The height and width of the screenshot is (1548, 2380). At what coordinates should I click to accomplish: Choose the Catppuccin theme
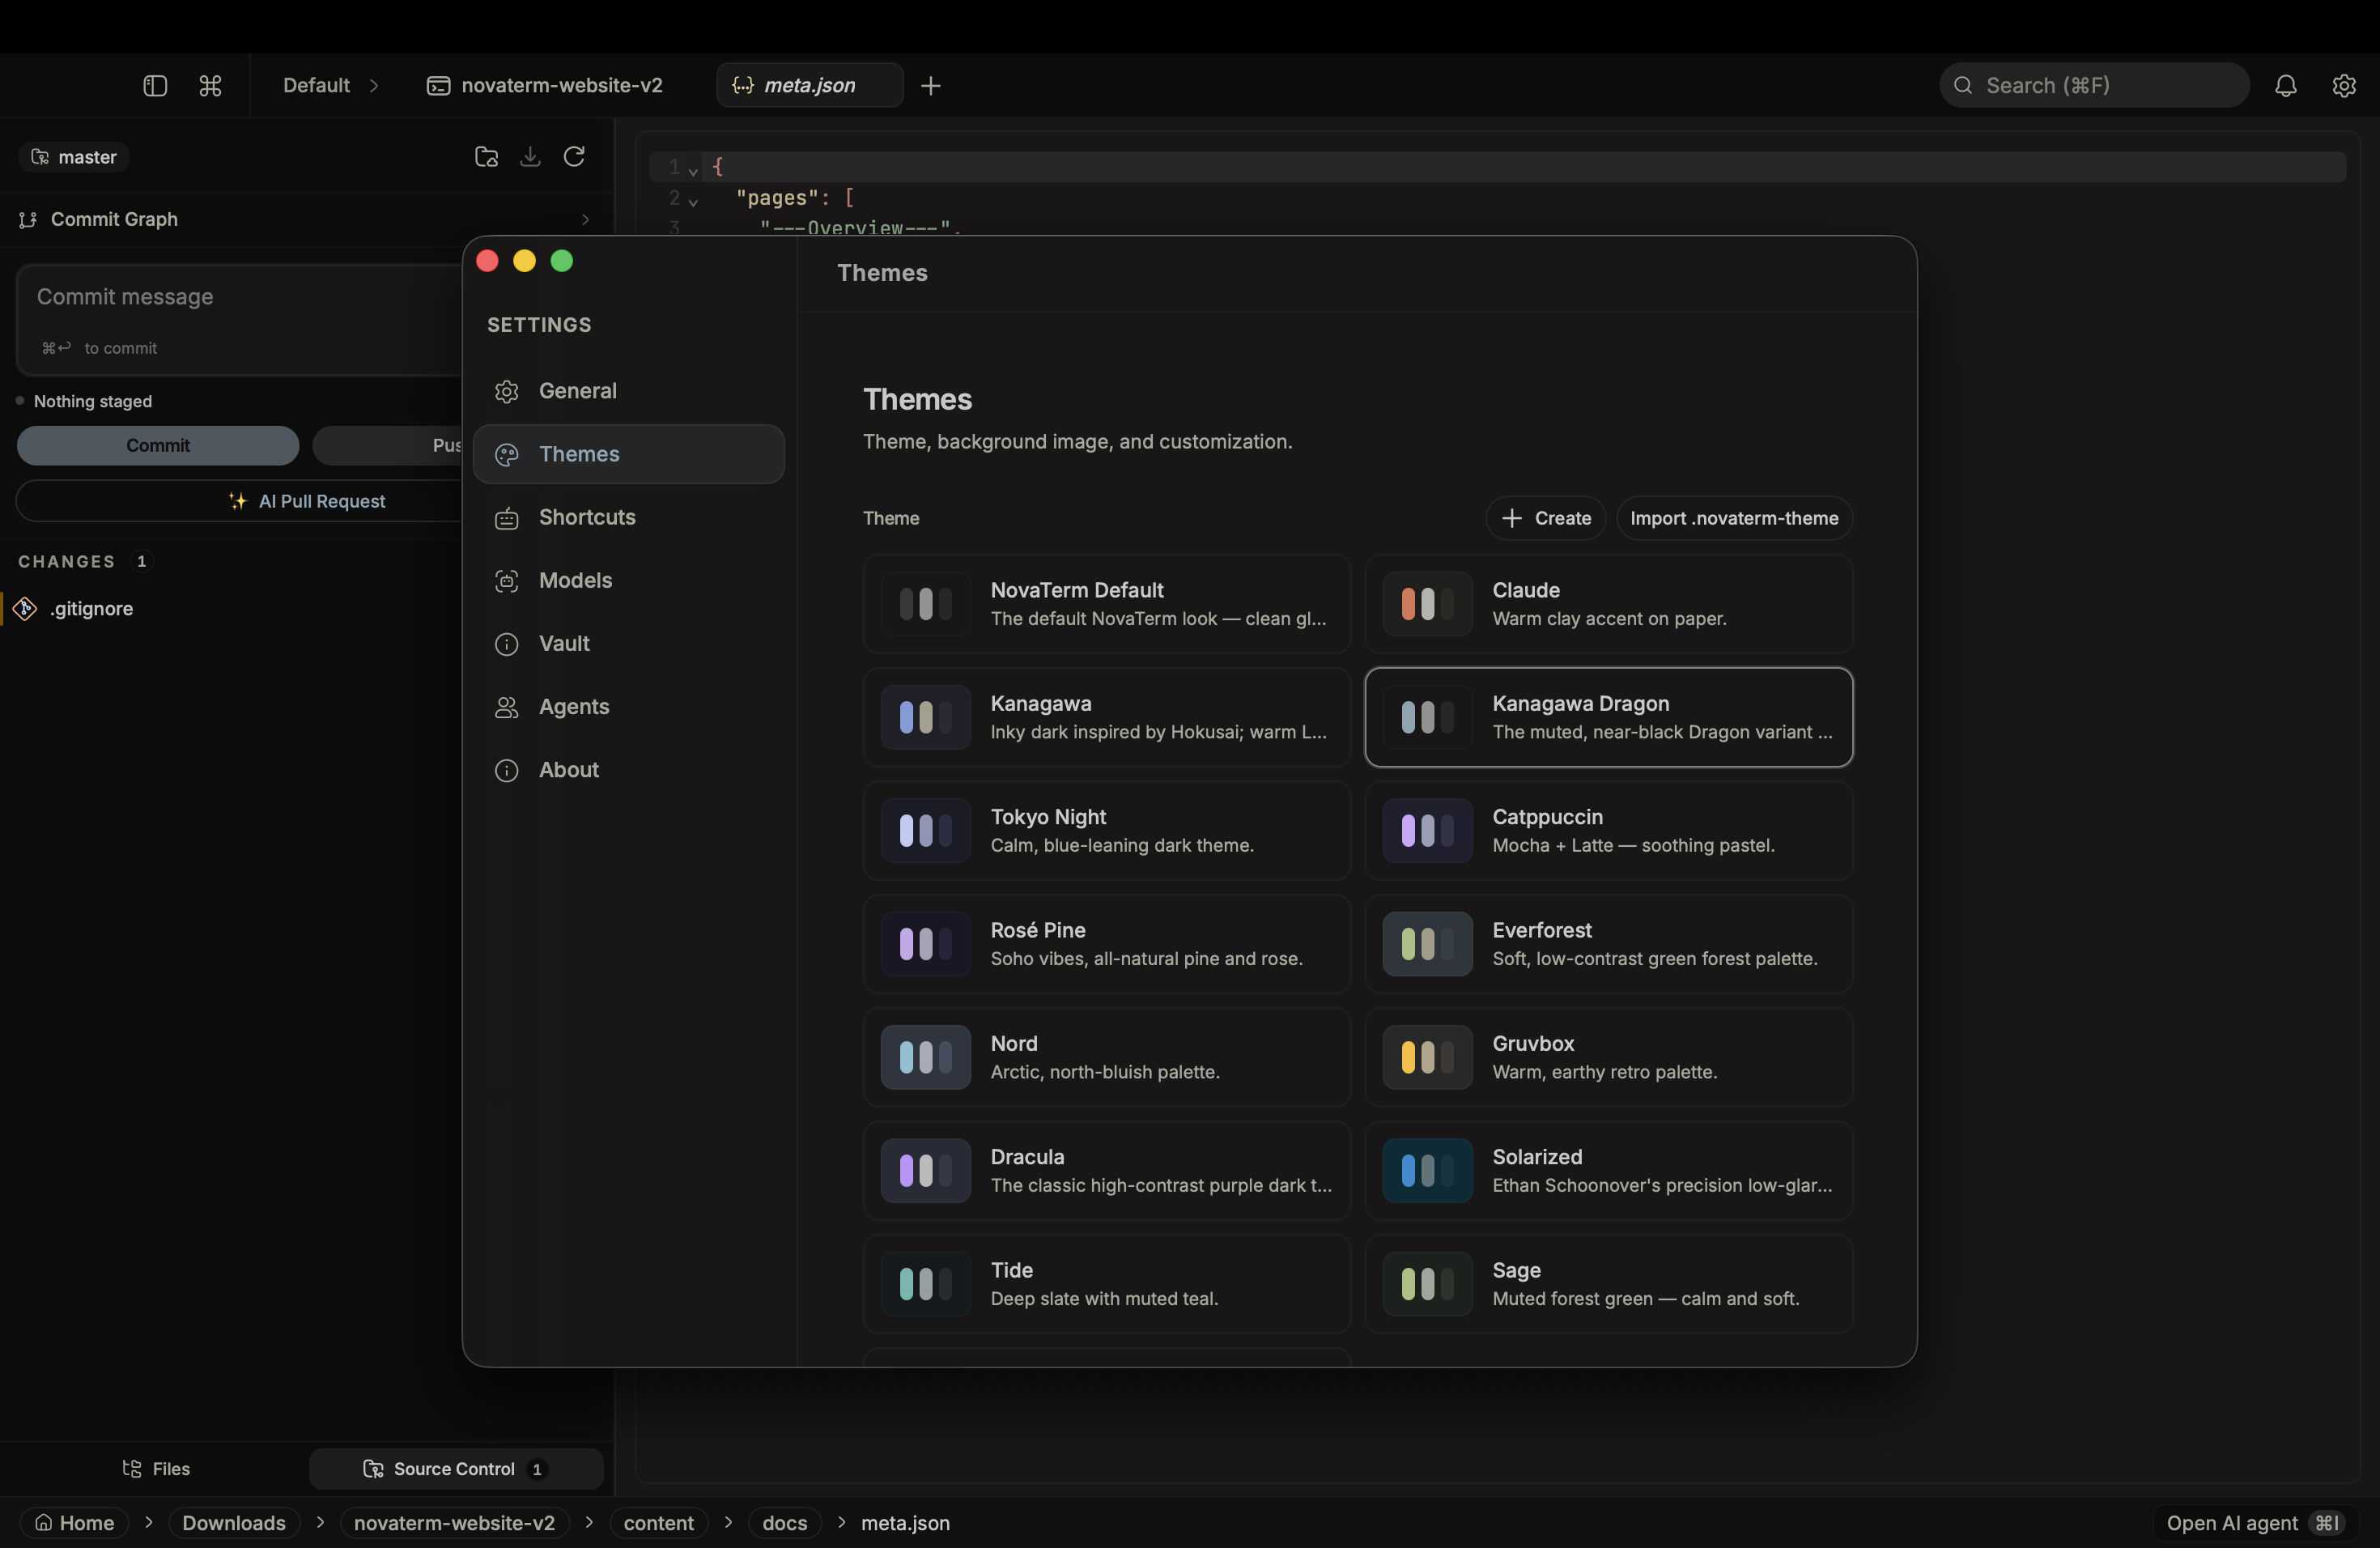[x=1608, y=830]
